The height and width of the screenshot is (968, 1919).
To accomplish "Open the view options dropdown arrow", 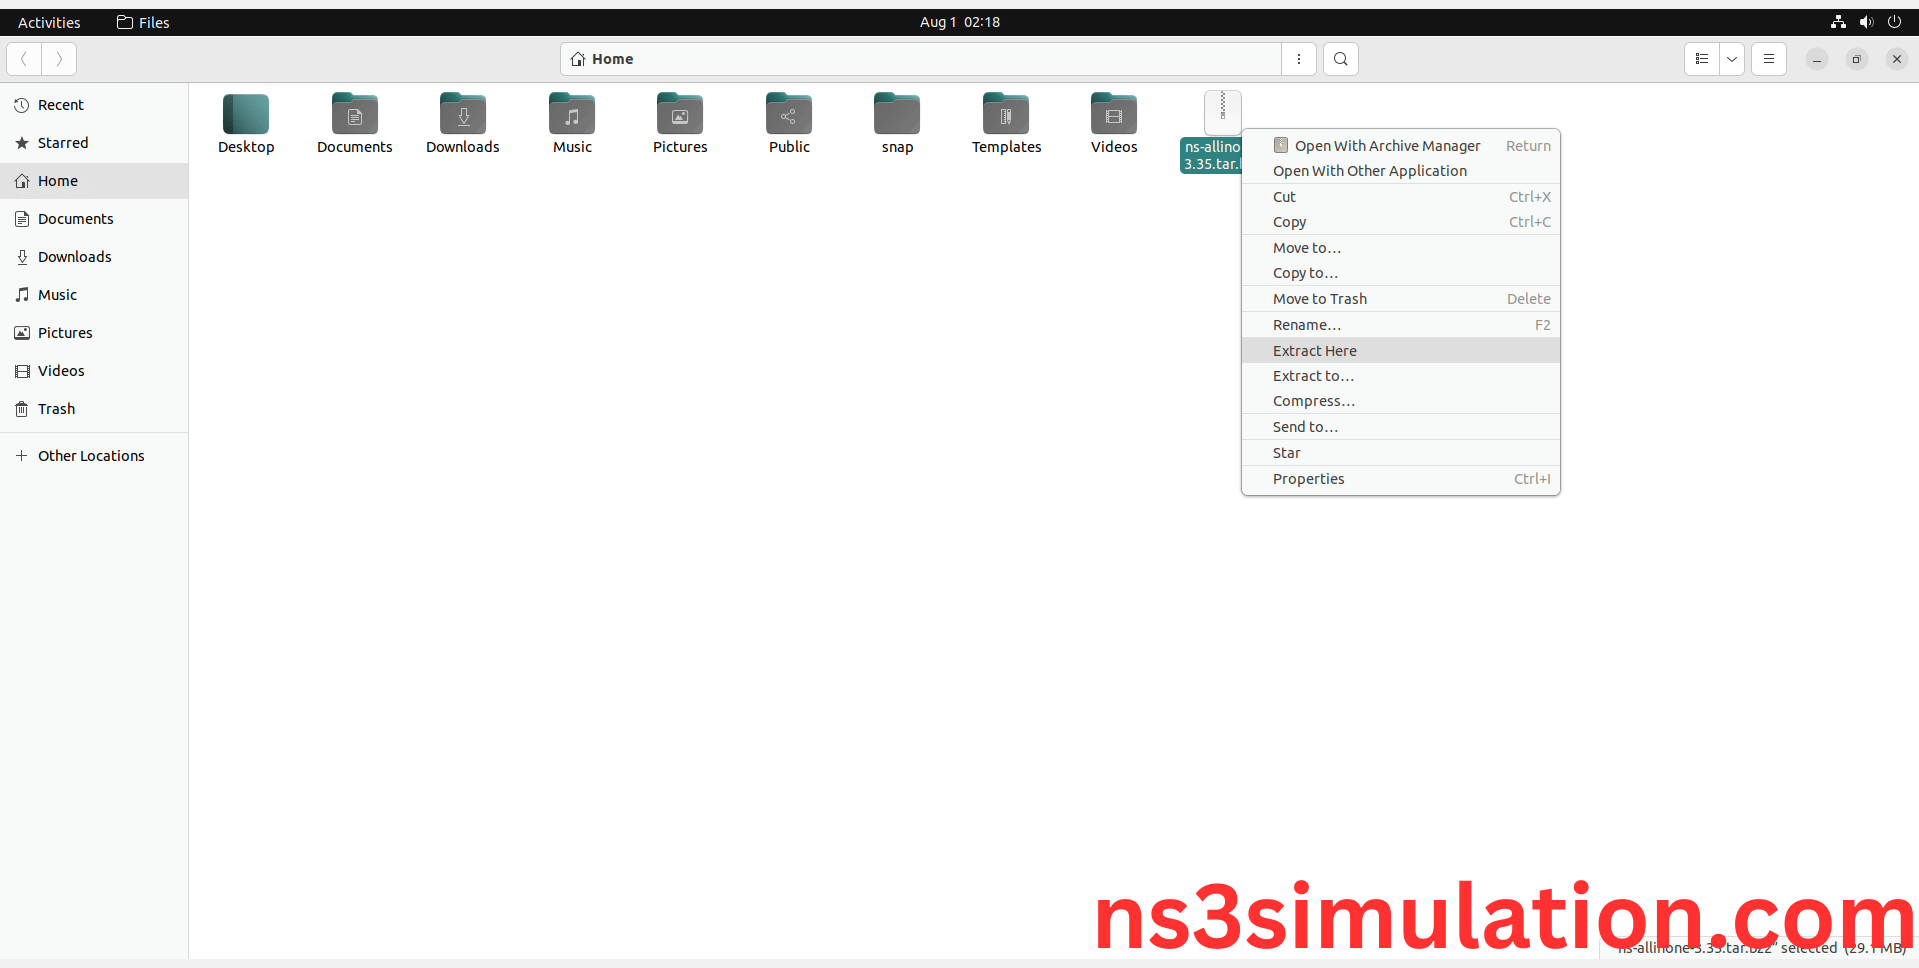I will (1732, 59).
